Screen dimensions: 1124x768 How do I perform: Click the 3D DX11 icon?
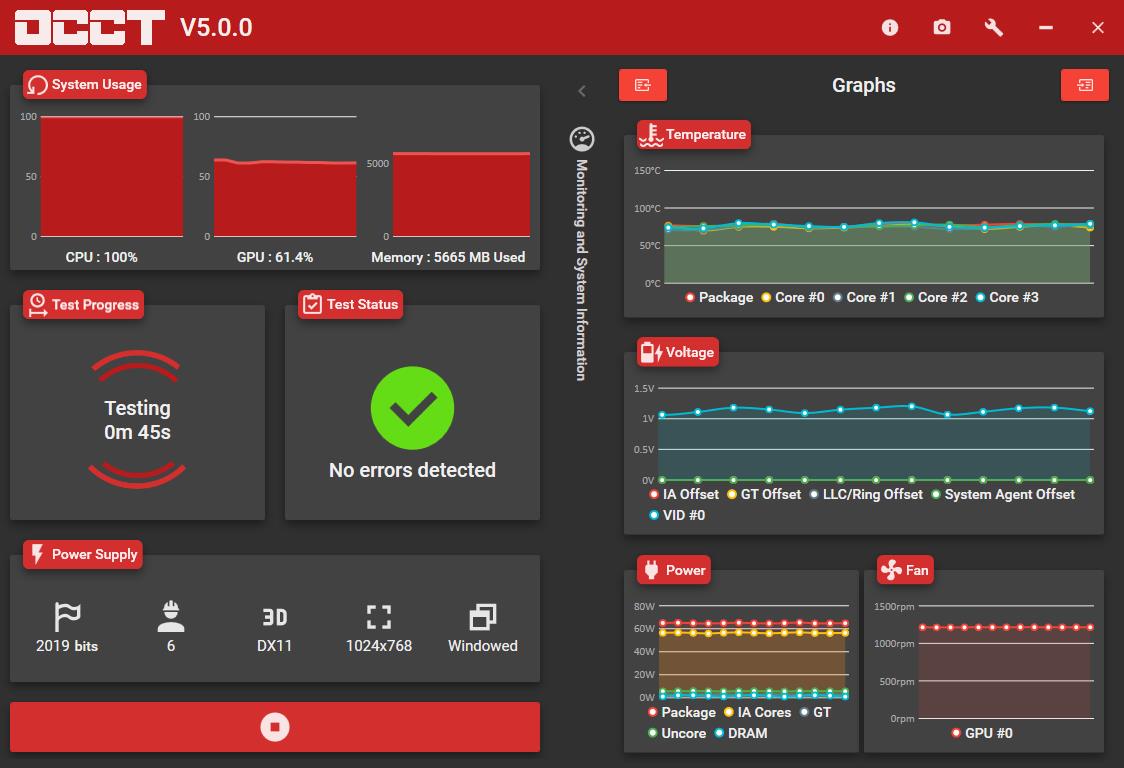click(275, 617)
